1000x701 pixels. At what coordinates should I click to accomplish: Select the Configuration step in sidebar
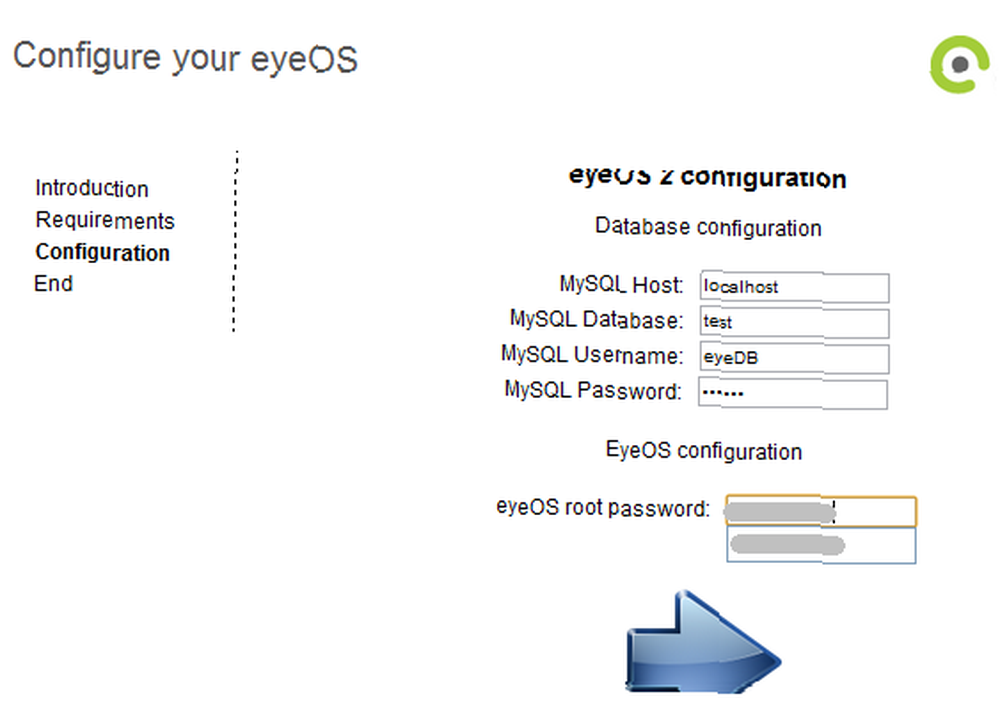coord(103,252)
